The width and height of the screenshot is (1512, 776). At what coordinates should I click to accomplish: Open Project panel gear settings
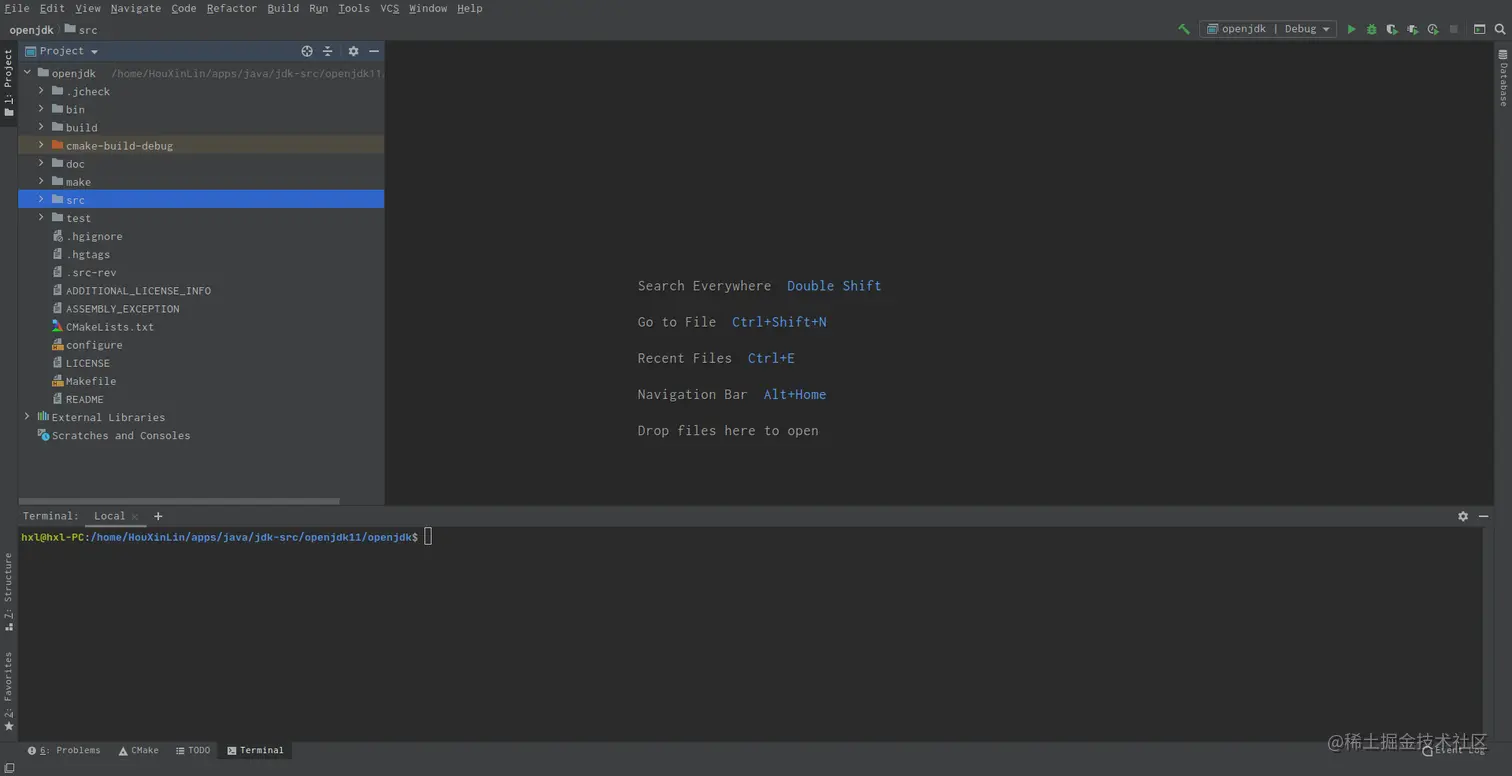353,51
